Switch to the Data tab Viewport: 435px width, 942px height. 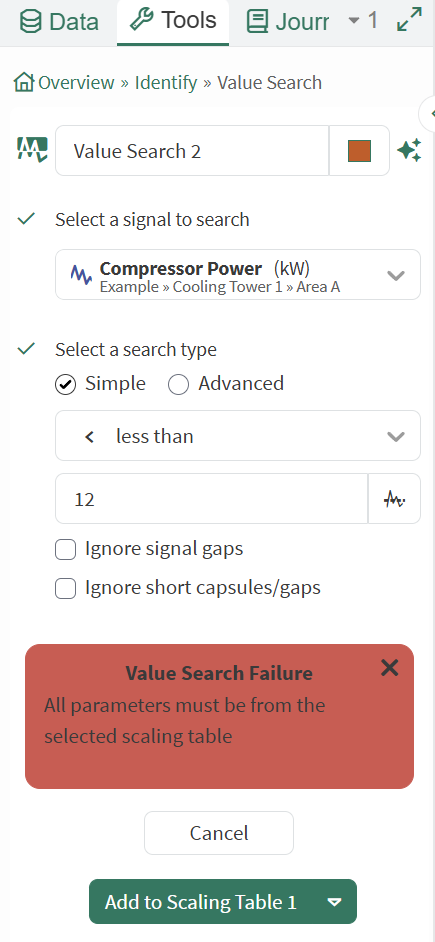(59, 22)
